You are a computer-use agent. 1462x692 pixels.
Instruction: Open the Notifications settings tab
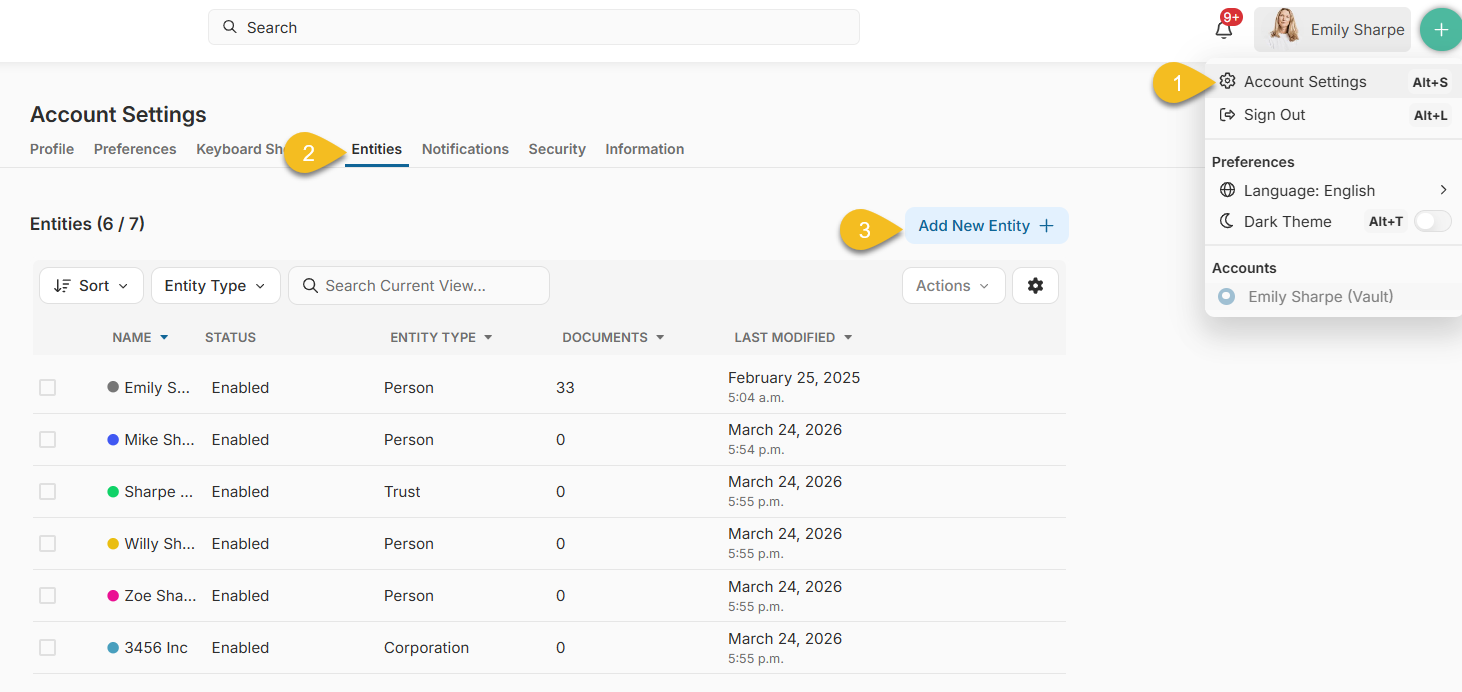tap(465, 148)
